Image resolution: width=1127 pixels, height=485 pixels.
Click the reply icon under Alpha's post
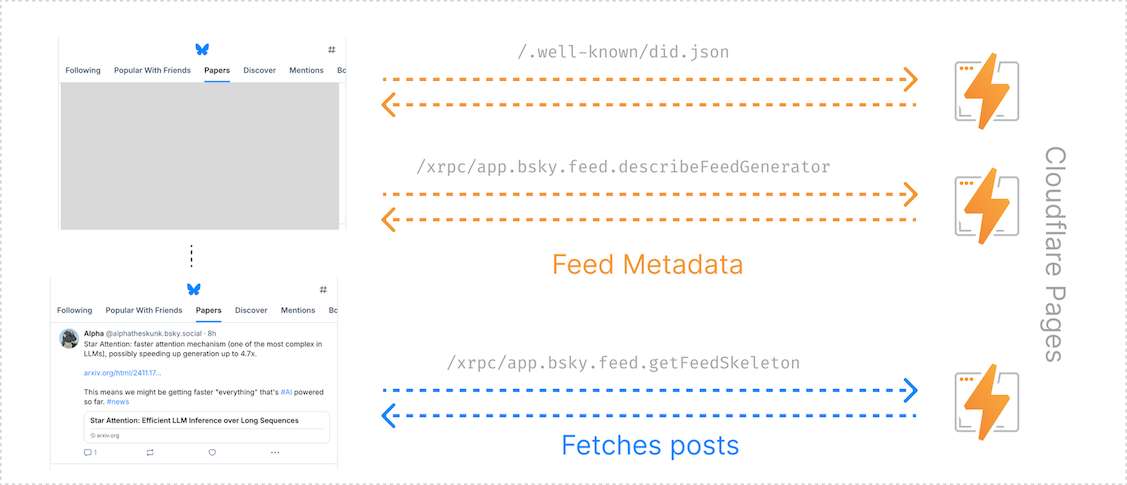89,453
